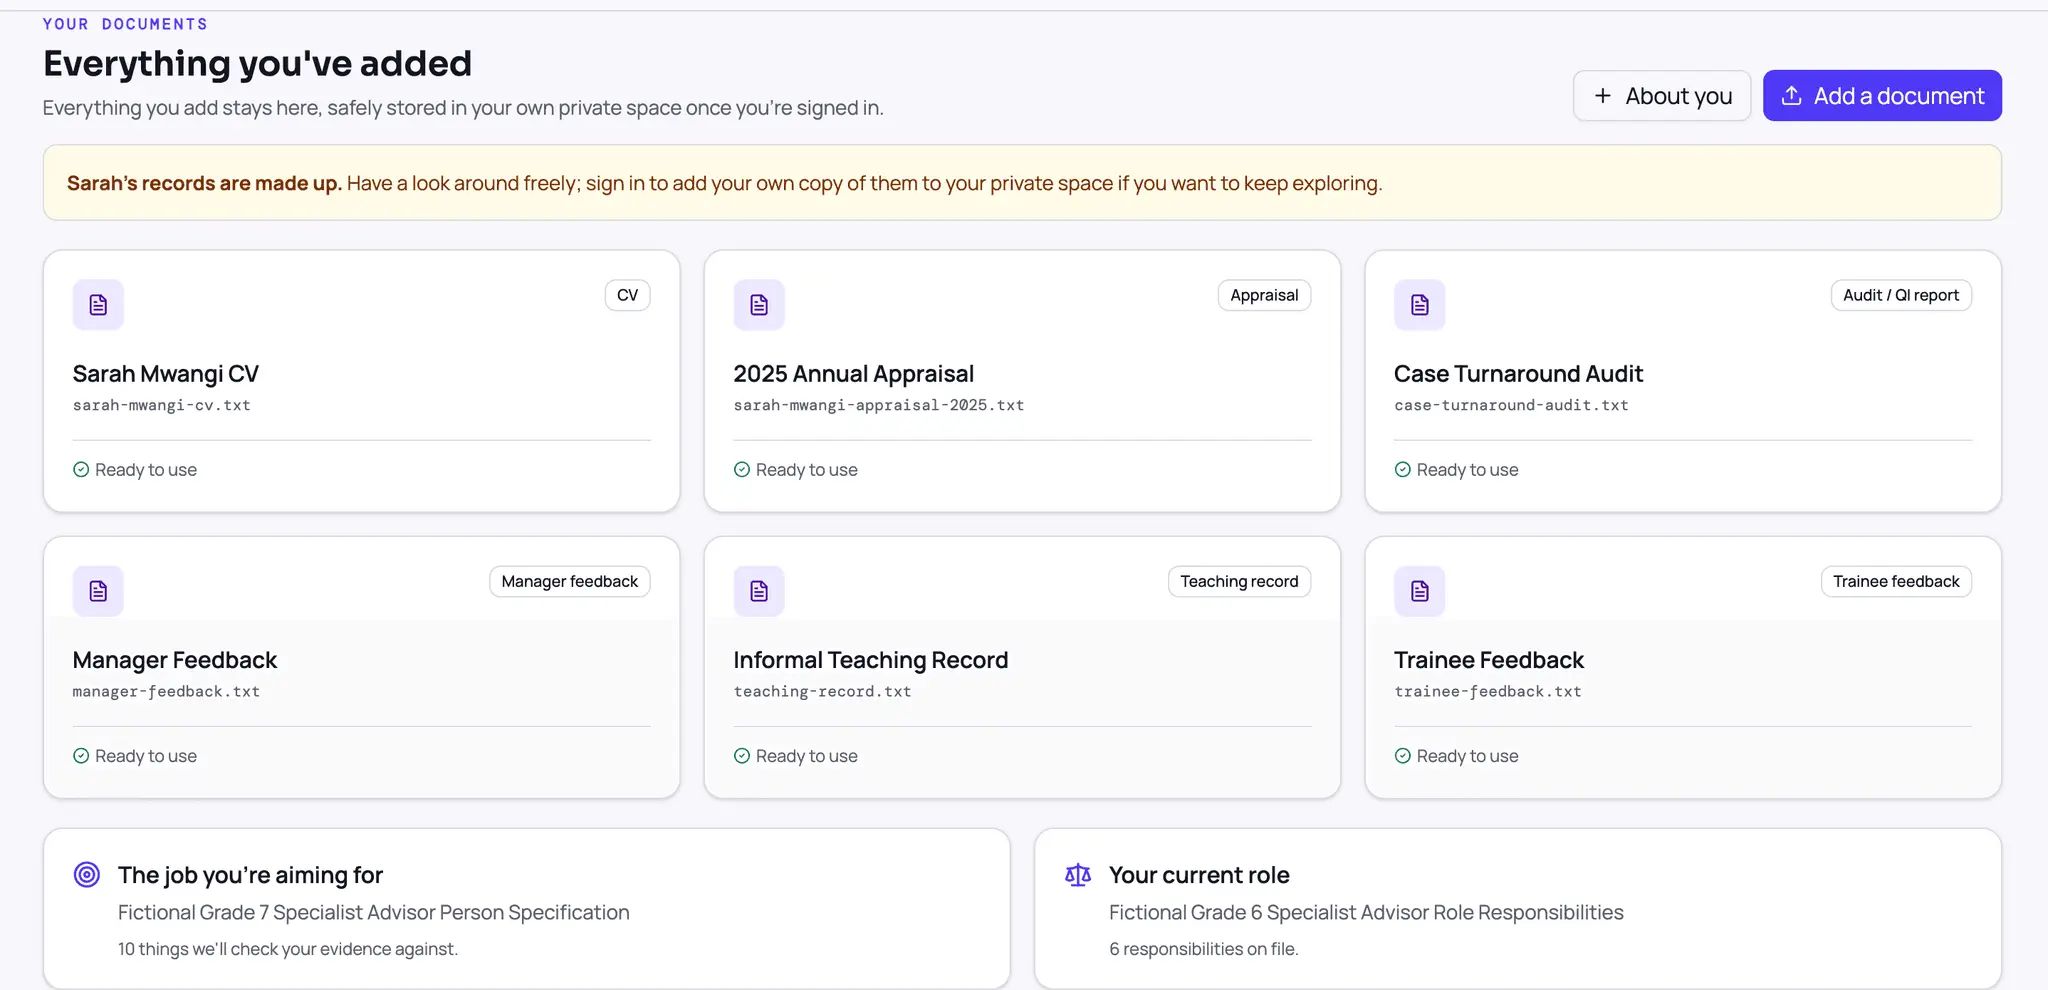Click filename trainee-feedback.txt
Viewport: 2048px width, 990px height.
(1488, 692)
